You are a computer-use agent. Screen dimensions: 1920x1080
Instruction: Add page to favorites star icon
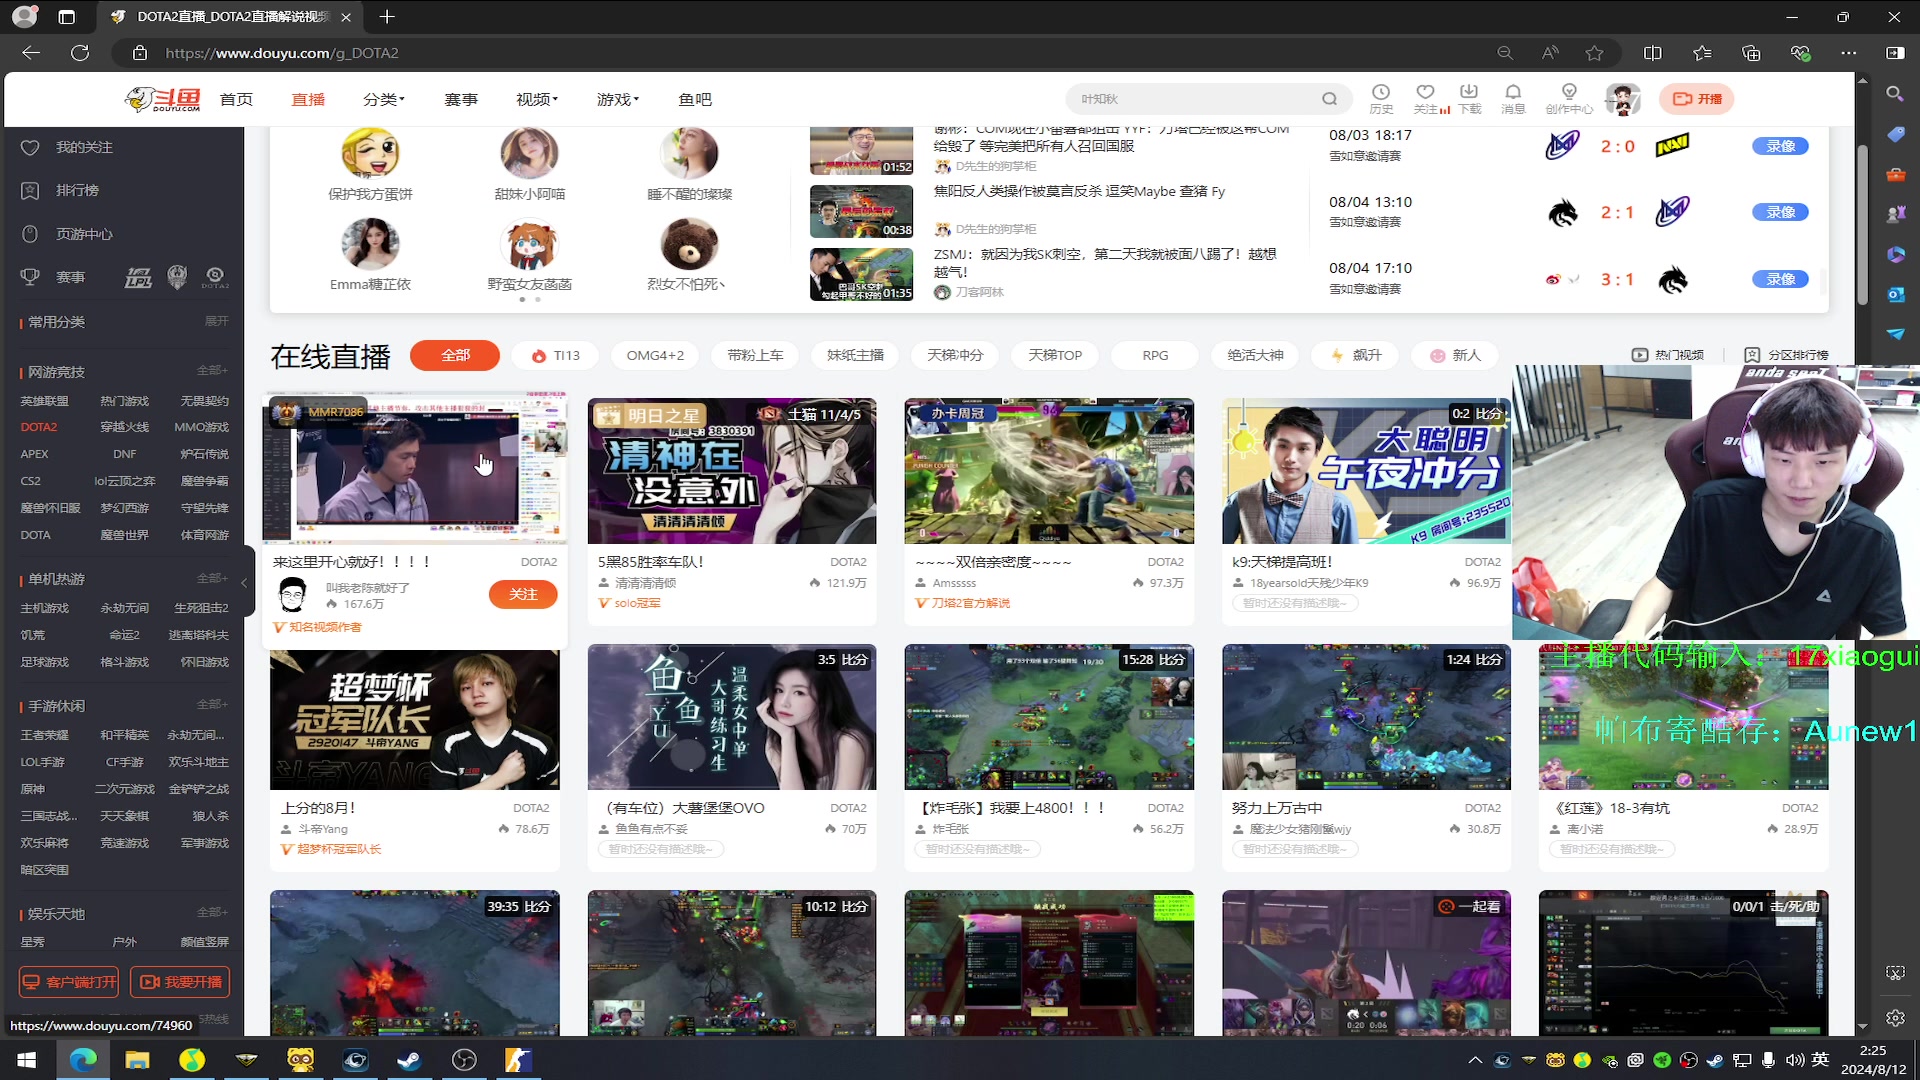(x=1594, y=53)
